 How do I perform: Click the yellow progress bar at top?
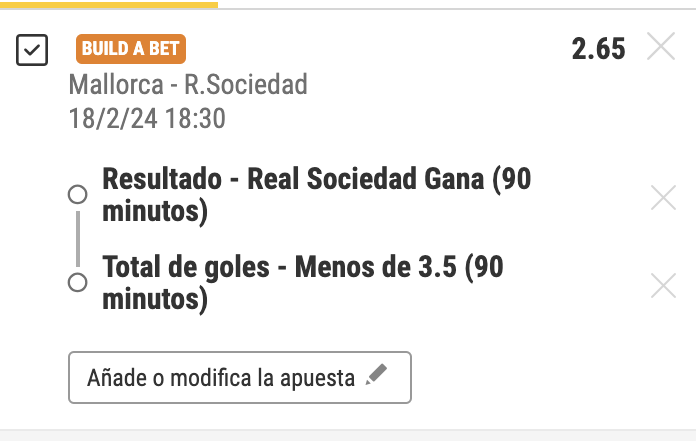pos(109,5)
